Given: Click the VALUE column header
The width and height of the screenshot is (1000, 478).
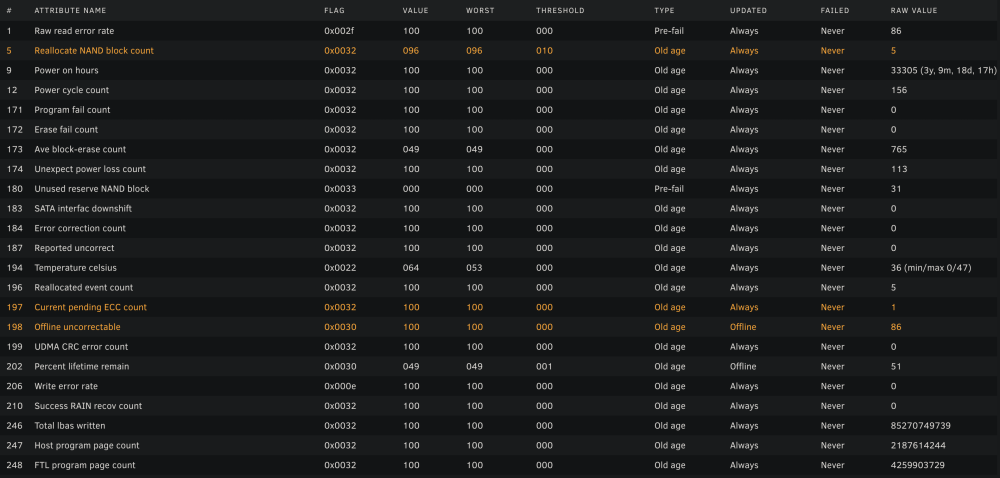Looking at the screenshot, I should (x=415, y=10).
